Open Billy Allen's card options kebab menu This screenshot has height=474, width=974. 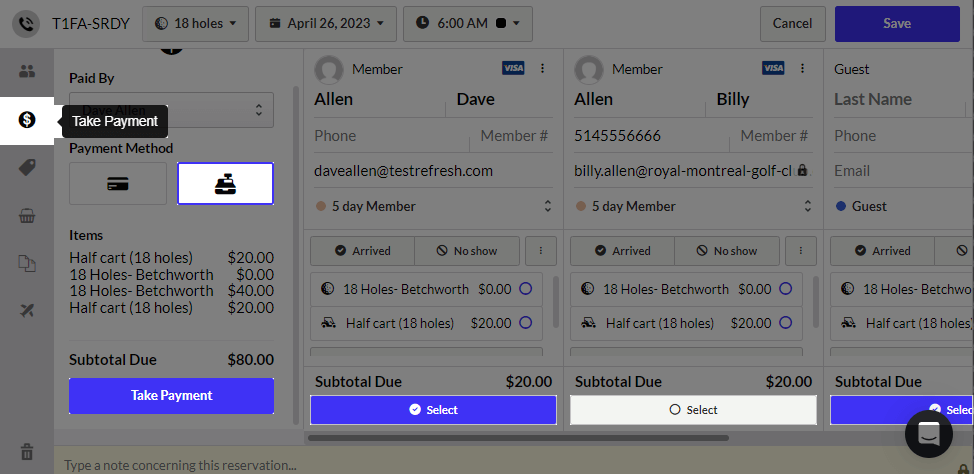pos(802,68)
